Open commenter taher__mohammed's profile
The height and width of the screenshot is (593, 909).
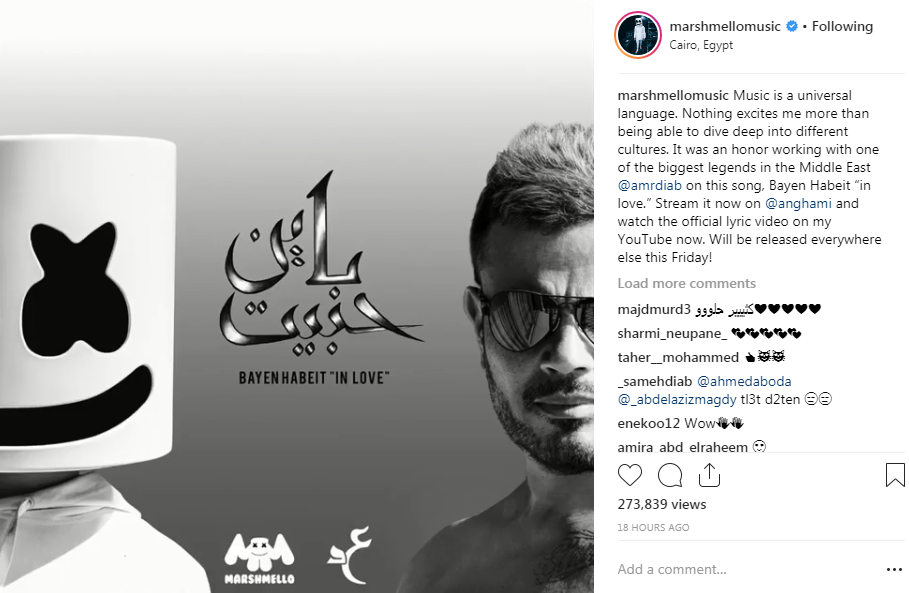[678, 358]
